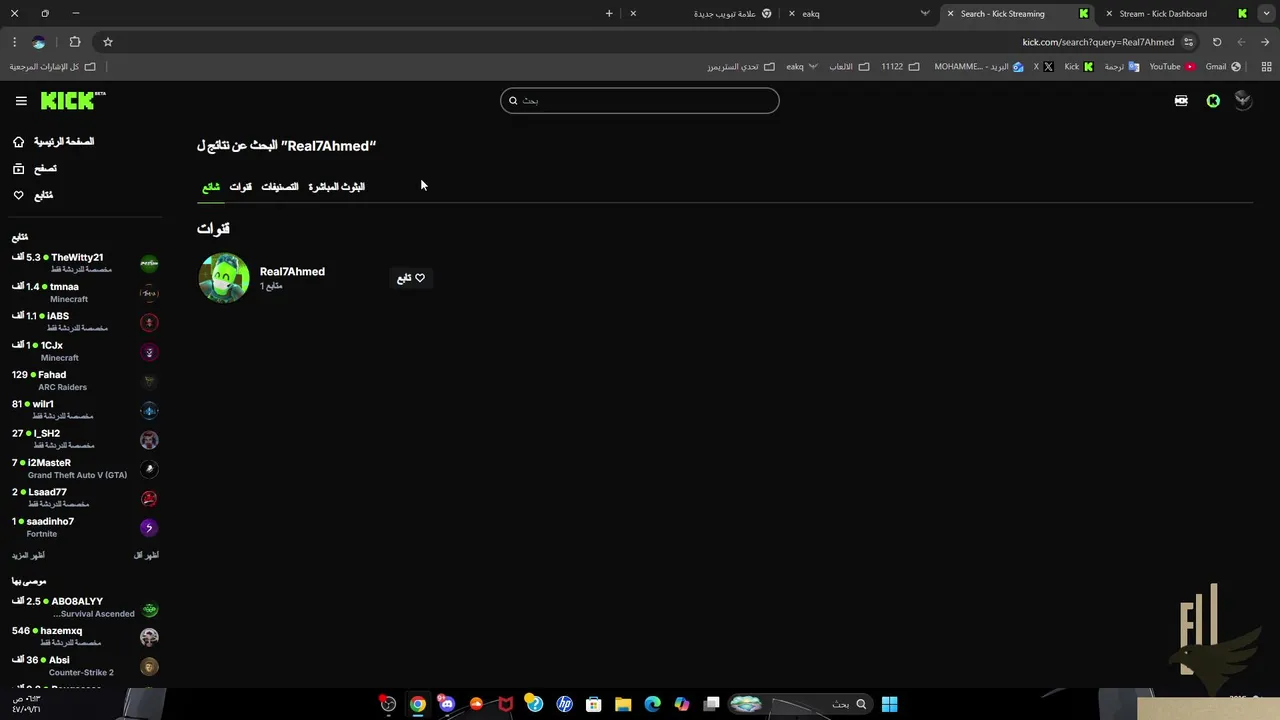This screenshot has height=720, width=1280.
Task: Select the التصنيفات search results tab
Action: [280, 187]
